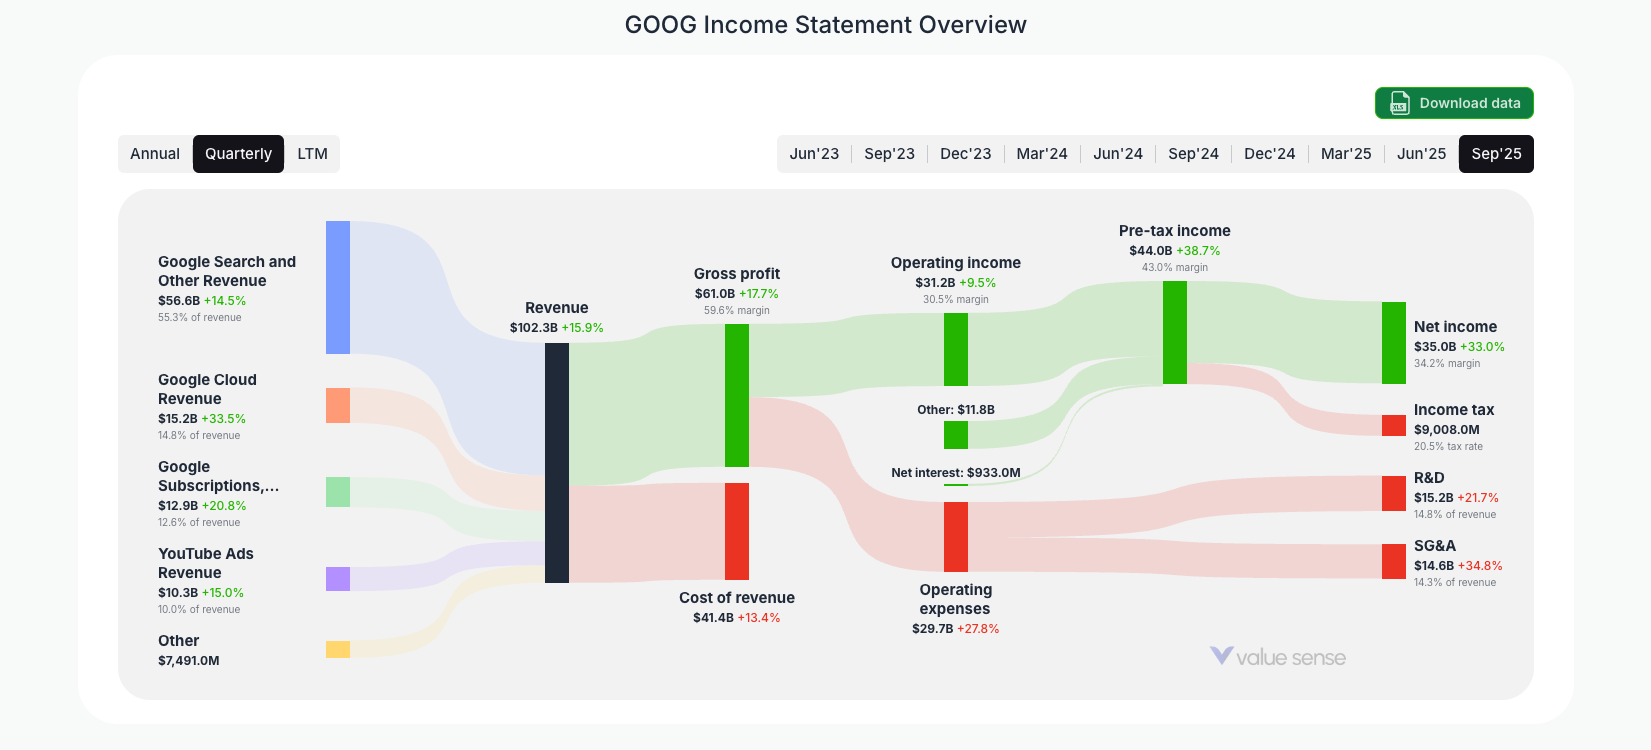Image resolution: width=1651 pixels, height=750 pixels.
Task: Open the Dec'23 quarter data
Action: click(965, 153)
